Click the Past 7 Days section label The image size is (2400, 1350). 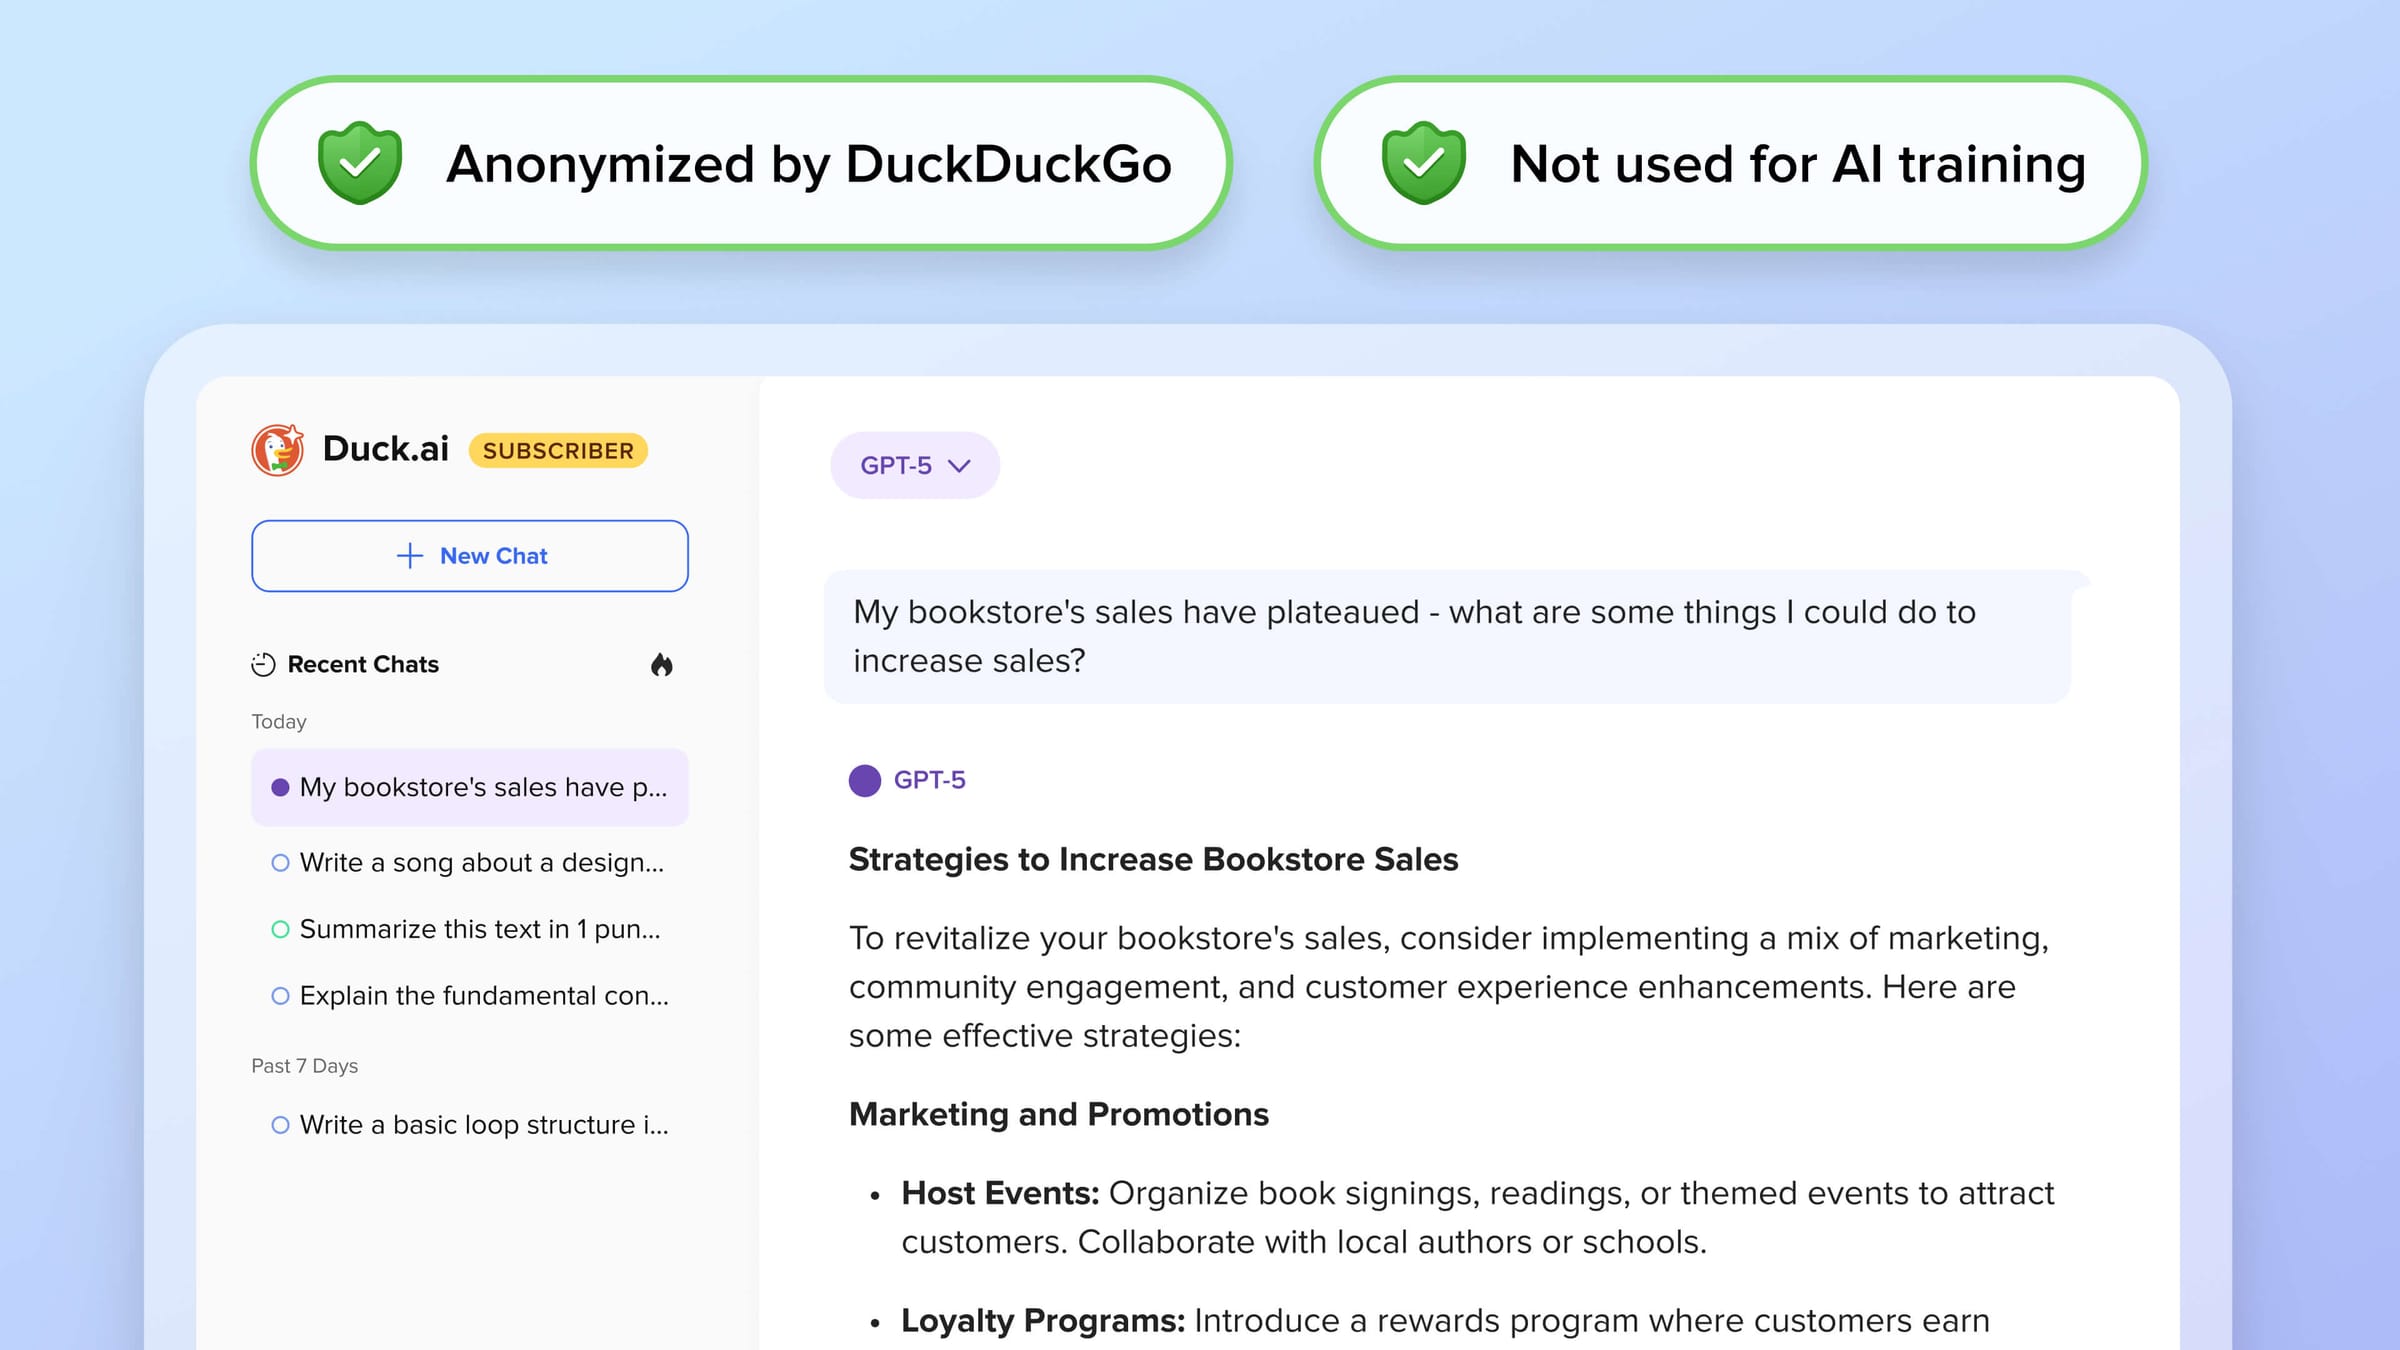coord(304,1065)
